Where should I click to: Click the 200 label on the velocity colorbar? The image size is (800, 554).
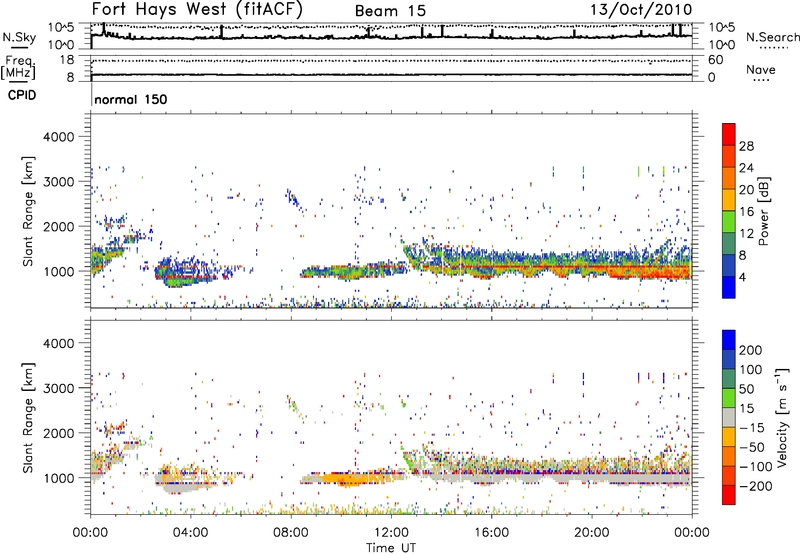pyautogui.click(x=751, y=350)
